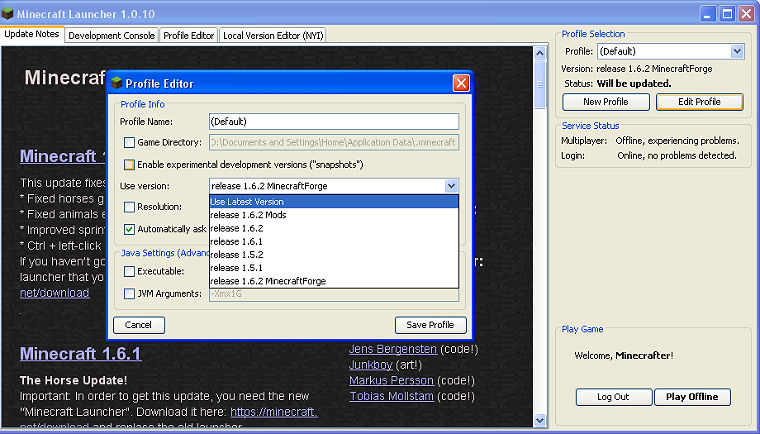The image size is (760, 434).
Task: Open the Jens Bergensten link
Action: click(x=393, y=349)
